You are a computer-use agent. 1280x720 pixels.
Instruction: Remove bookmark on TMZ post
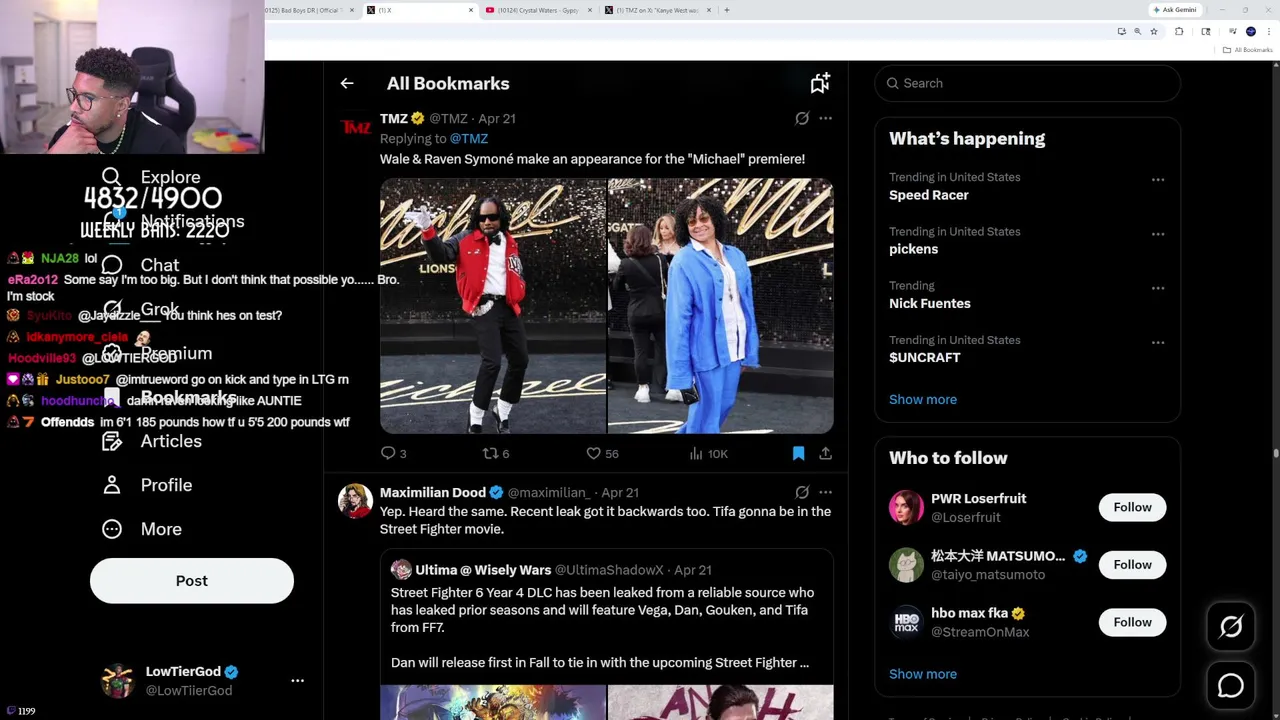point(798,453)
